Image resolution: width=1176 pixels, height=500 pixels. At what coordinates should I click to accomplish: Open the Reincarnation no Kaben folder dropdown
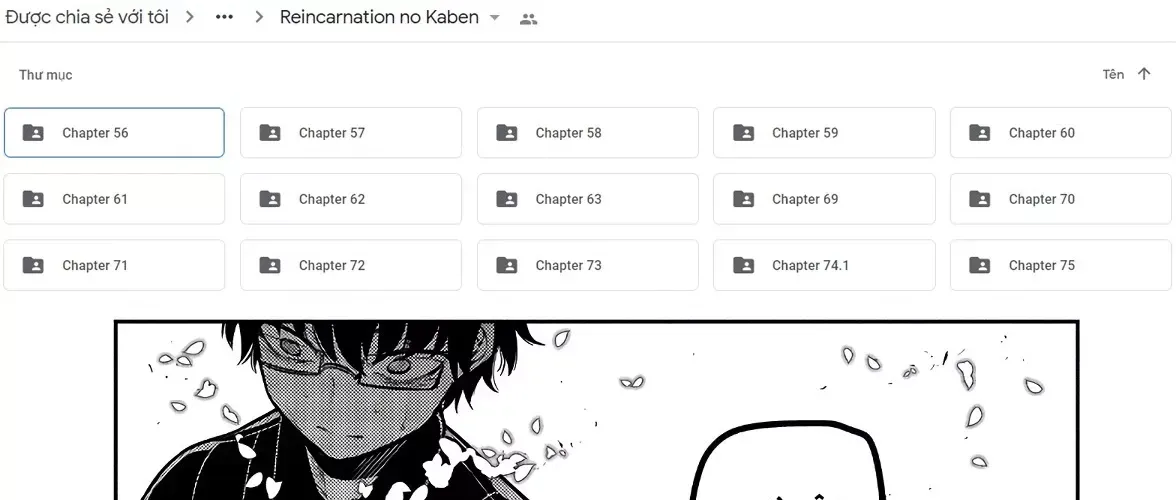tap(494, 18)
